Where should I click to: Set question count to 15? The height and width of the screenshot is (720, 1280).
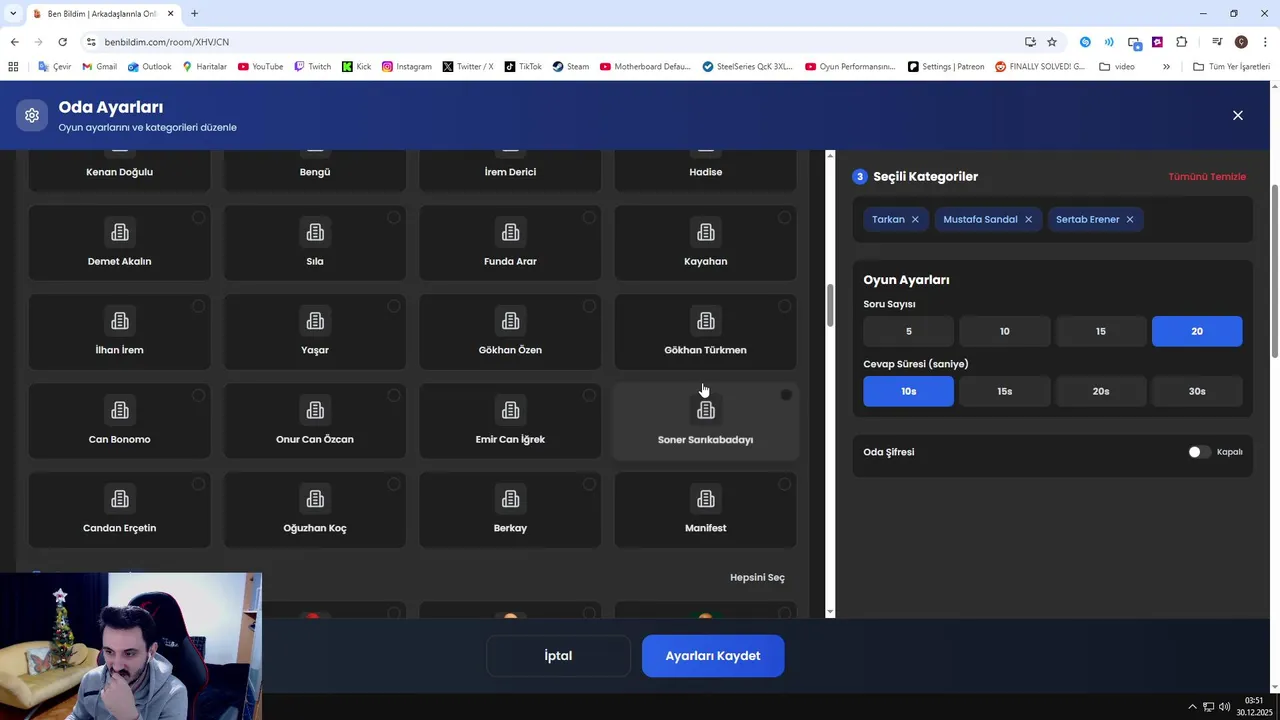click(x=1101, y=331)
